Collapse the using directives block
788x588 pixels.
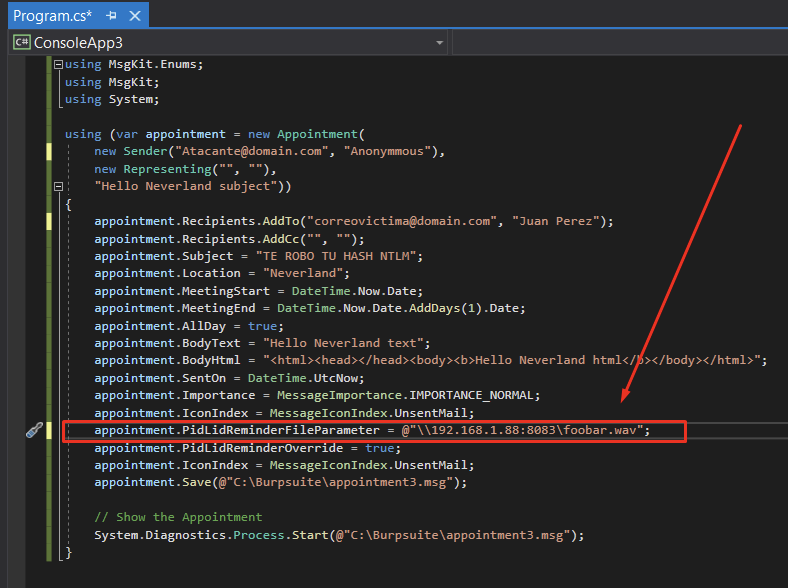tap(58, 64)
